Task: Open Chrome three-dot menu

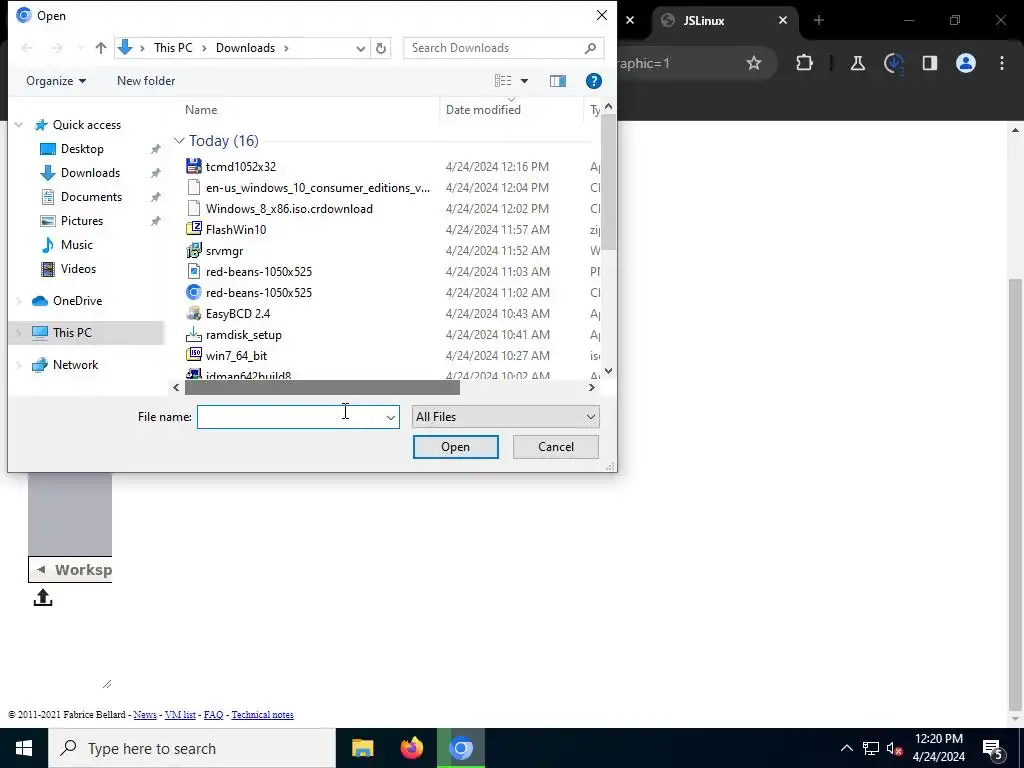Action: point(1002,63)
